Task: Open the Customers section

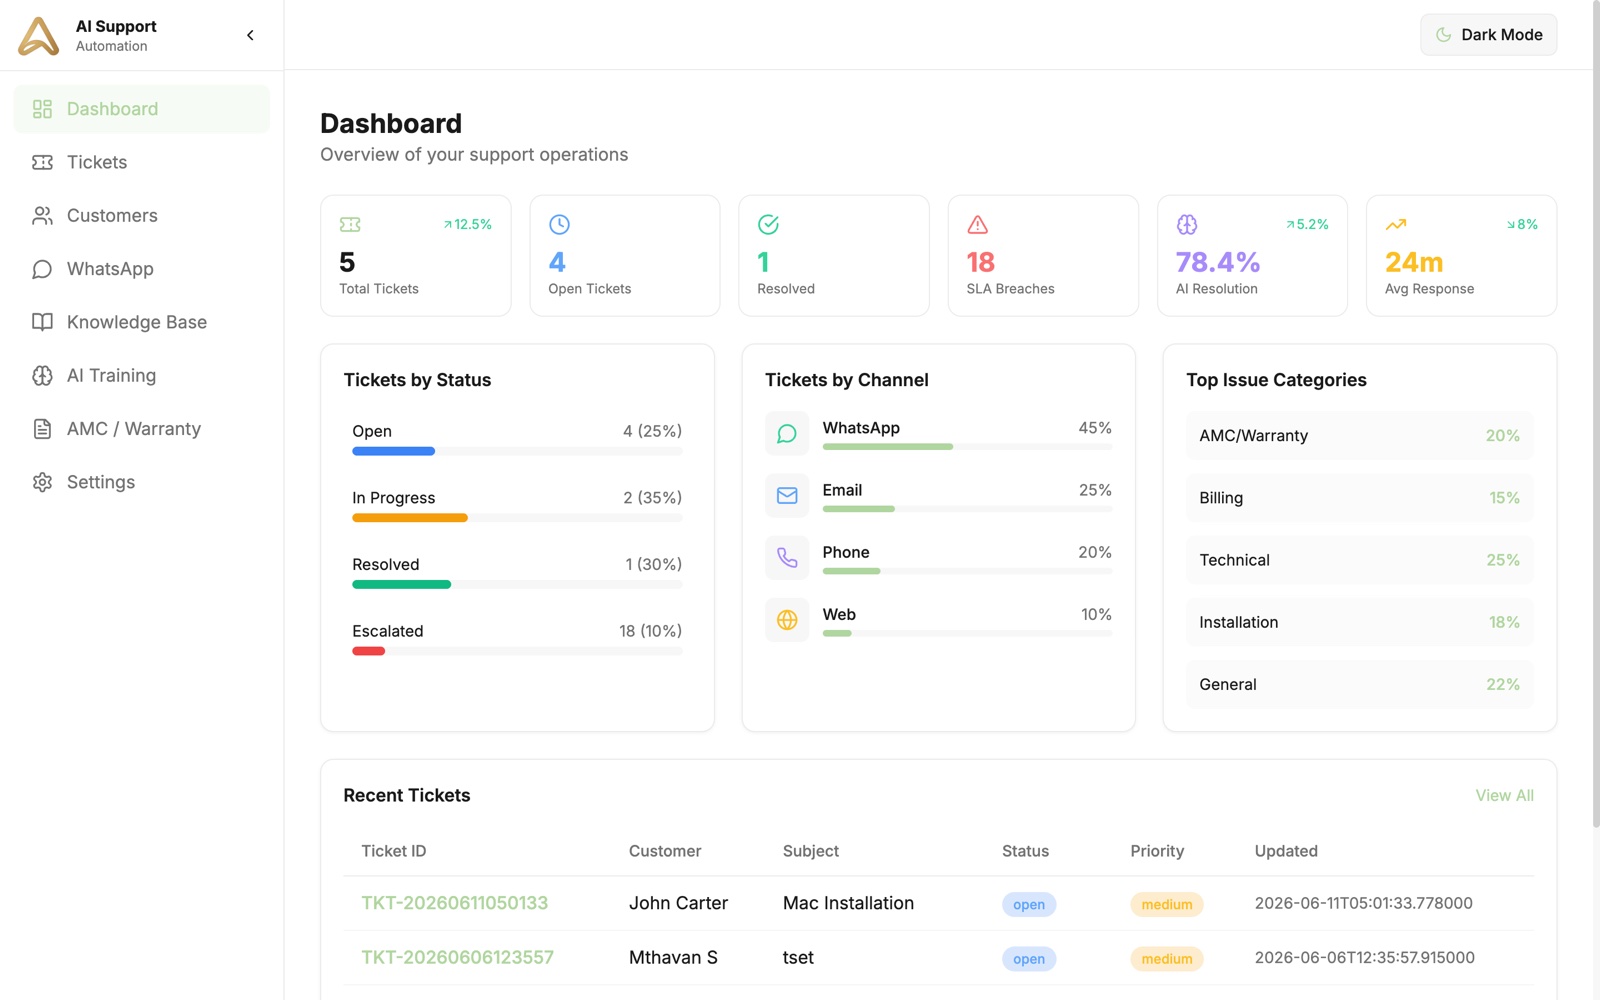Action: [142, 215]
